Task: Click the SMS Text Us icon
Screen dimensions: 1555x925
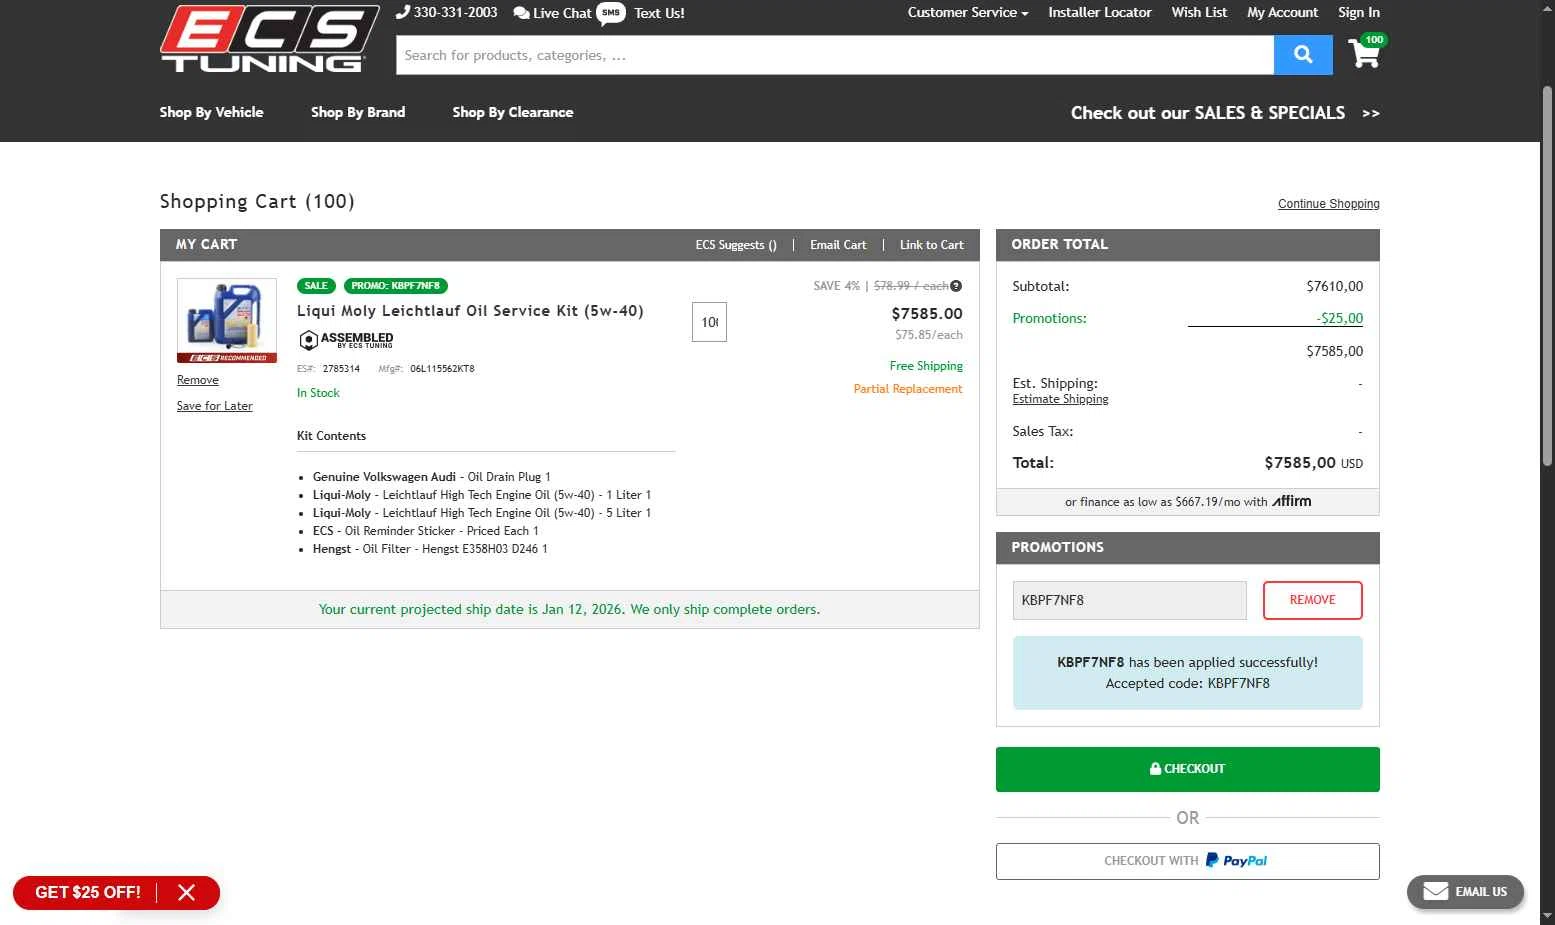Action: (611, 13)
